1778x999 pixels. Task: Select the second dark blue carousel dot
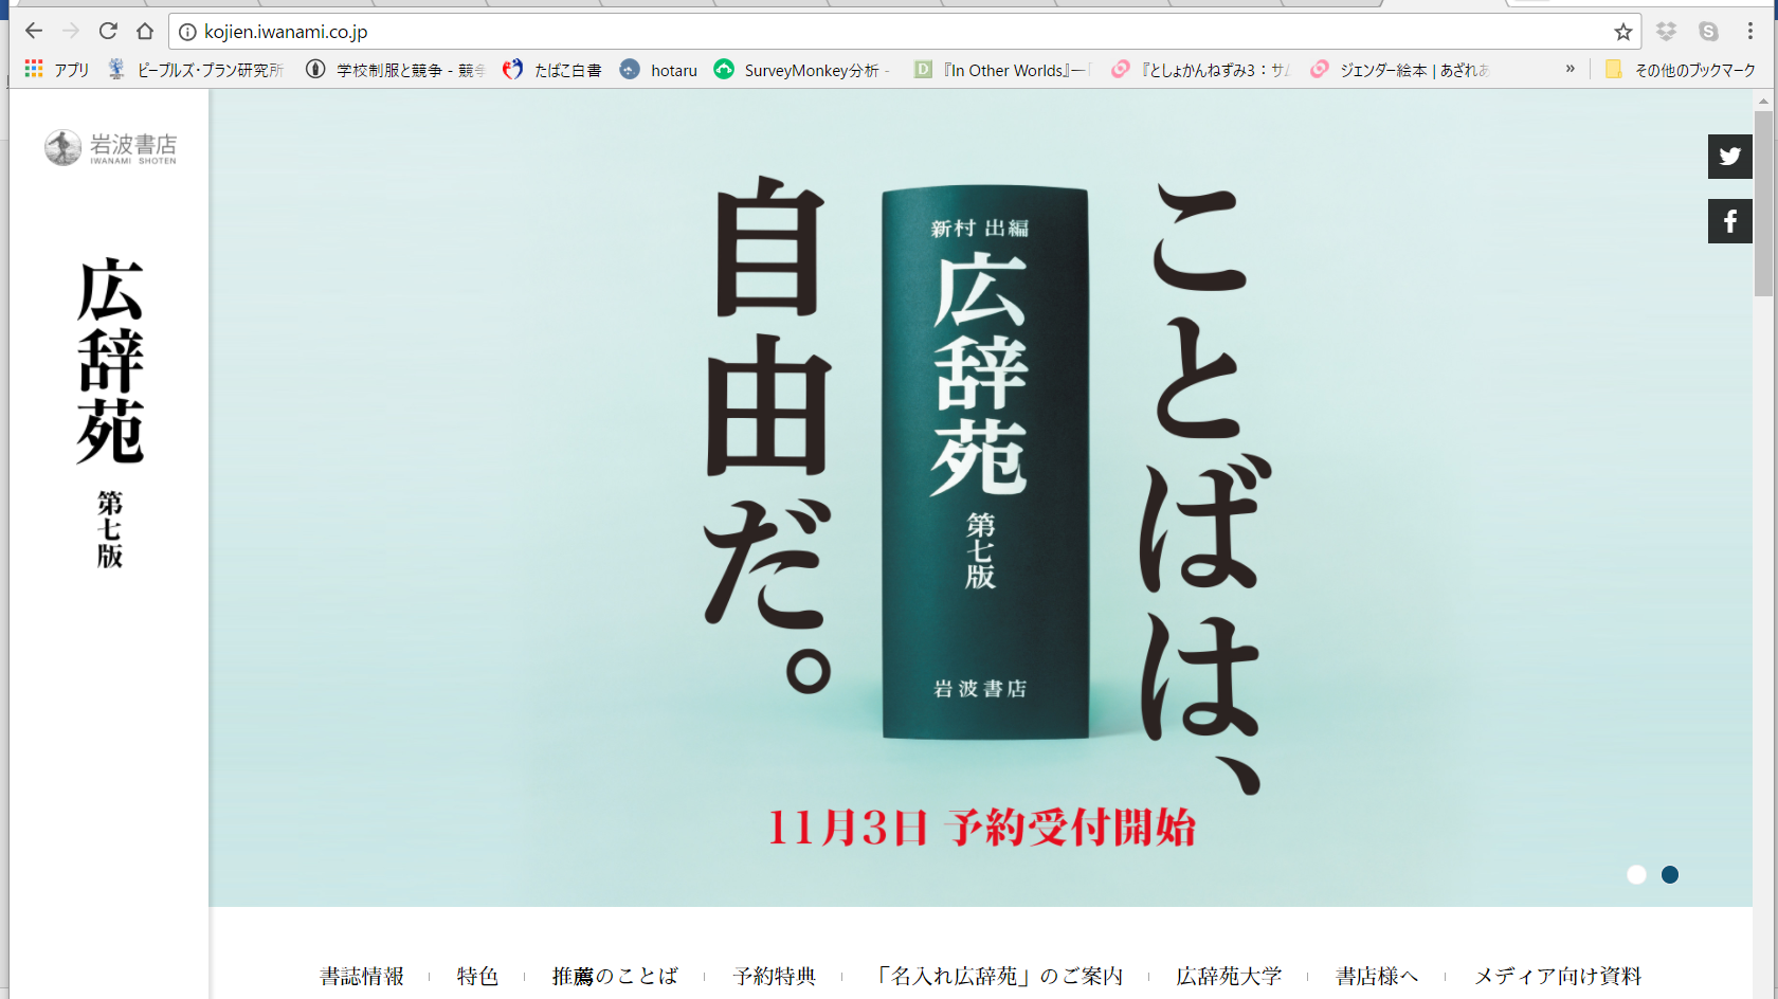coord(1670,875)
